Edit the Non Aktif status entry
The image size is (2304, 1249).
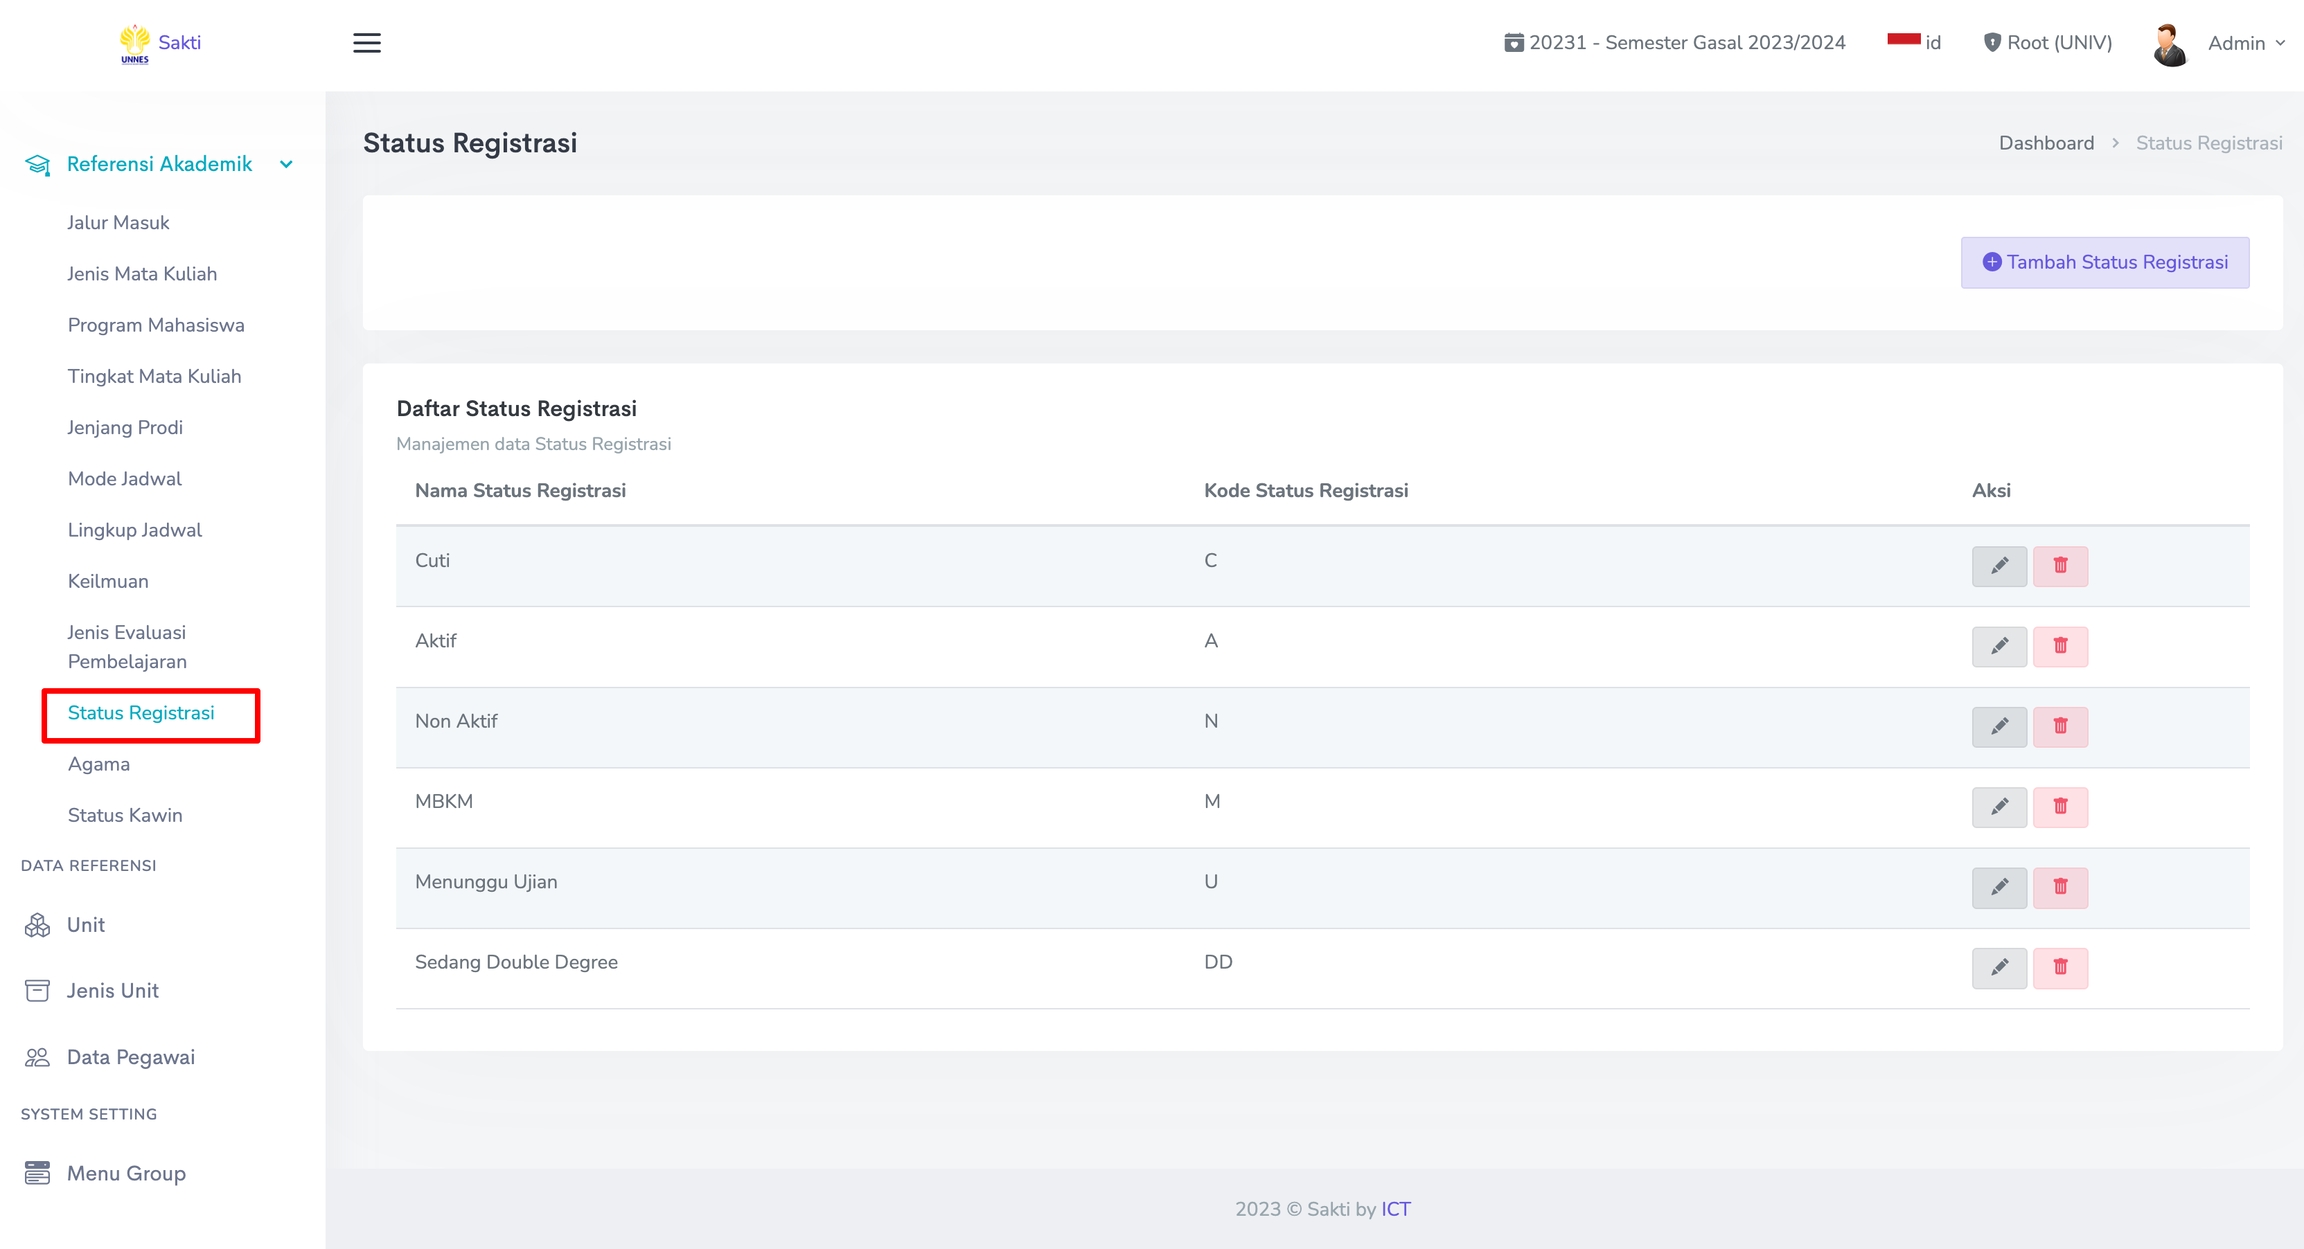click(x=1998, y=727)
